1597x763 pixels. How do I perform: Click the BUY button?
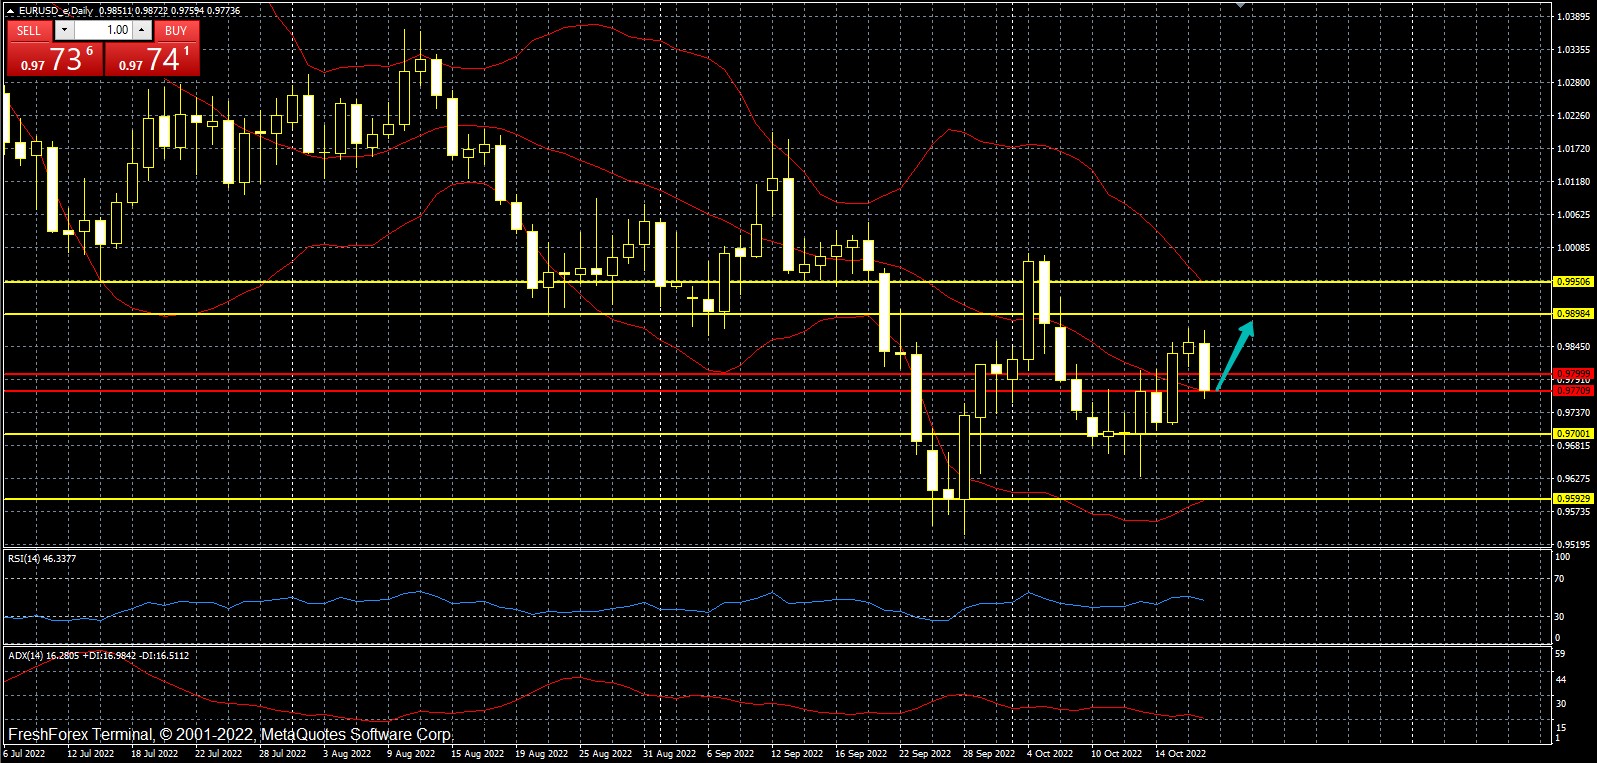[176, 30]
